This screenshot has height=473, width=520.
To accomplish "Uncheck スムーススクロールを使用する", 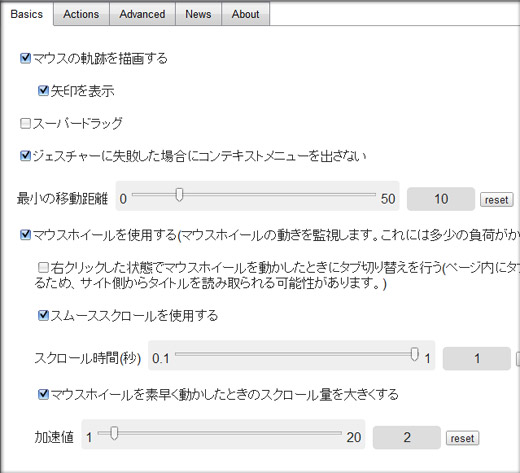I will tap(43, 315).
